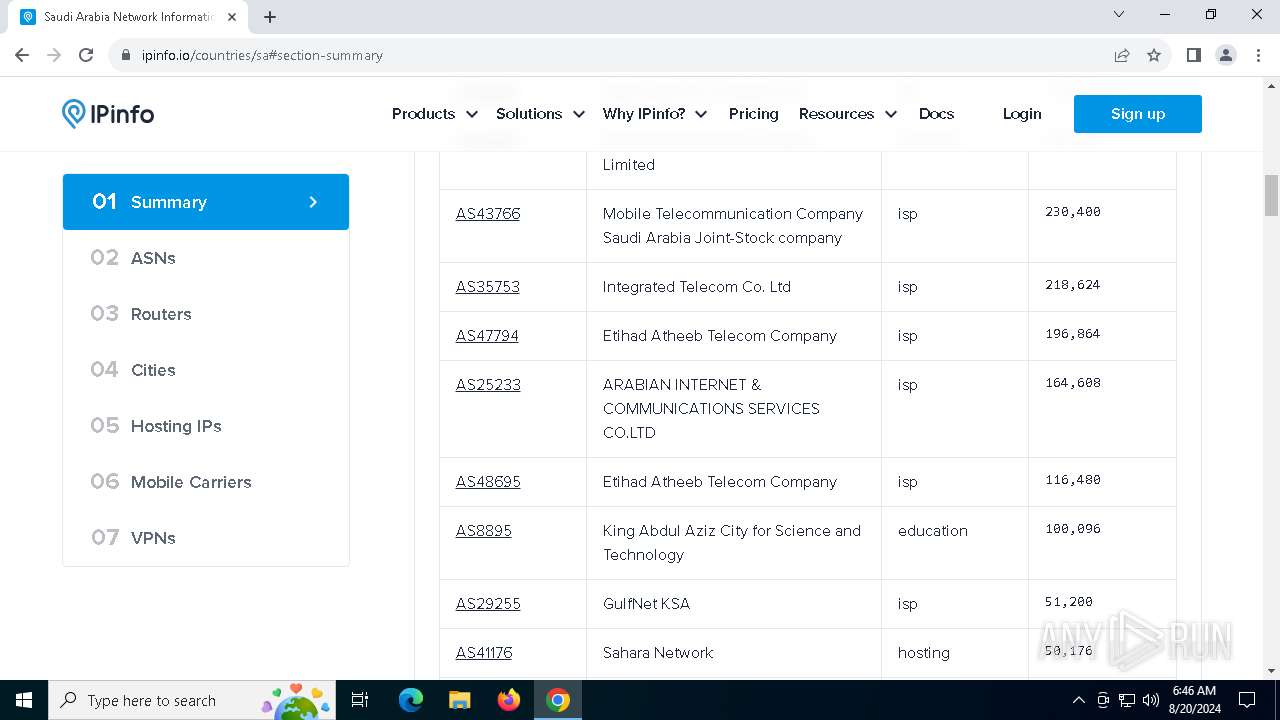Open network settings tray icon

1126,700
